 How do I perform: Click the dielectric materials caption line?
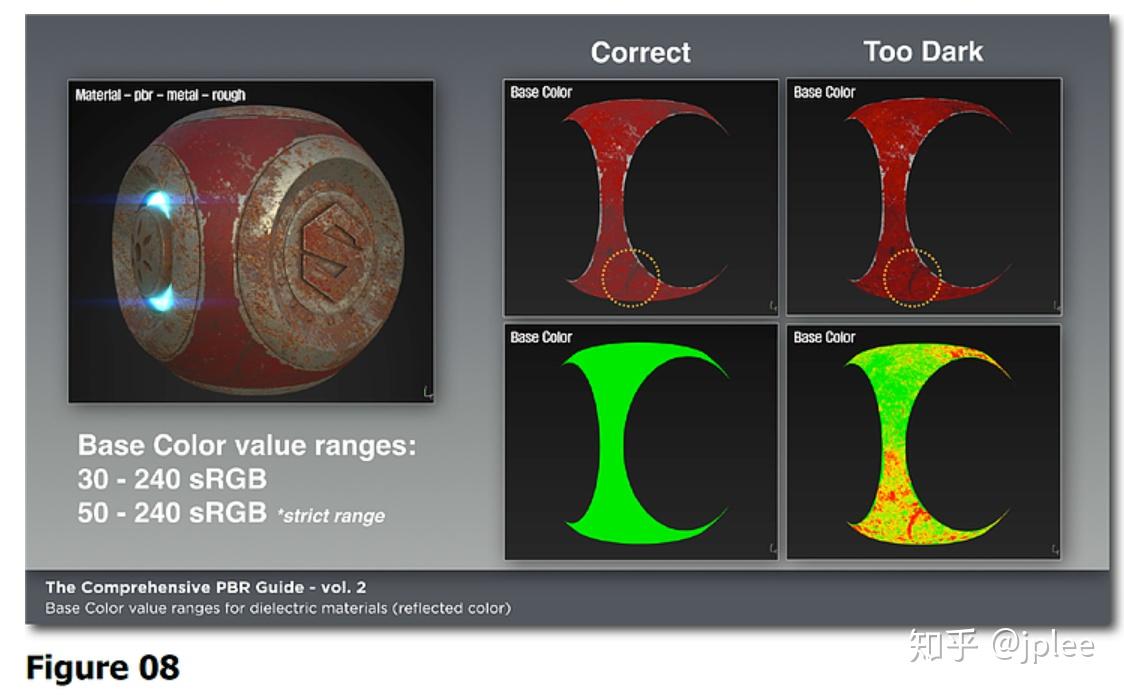278,608
